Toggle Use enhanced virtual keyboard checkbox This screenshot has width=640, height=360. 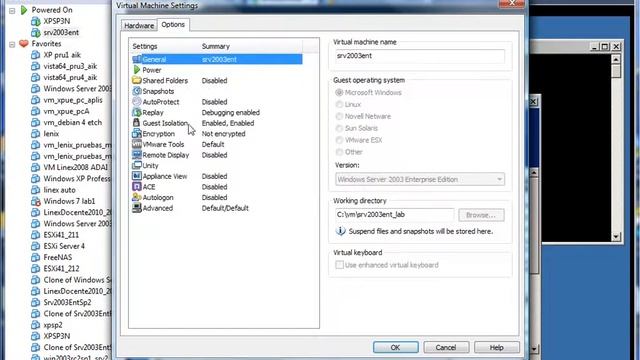coord(339,265)
